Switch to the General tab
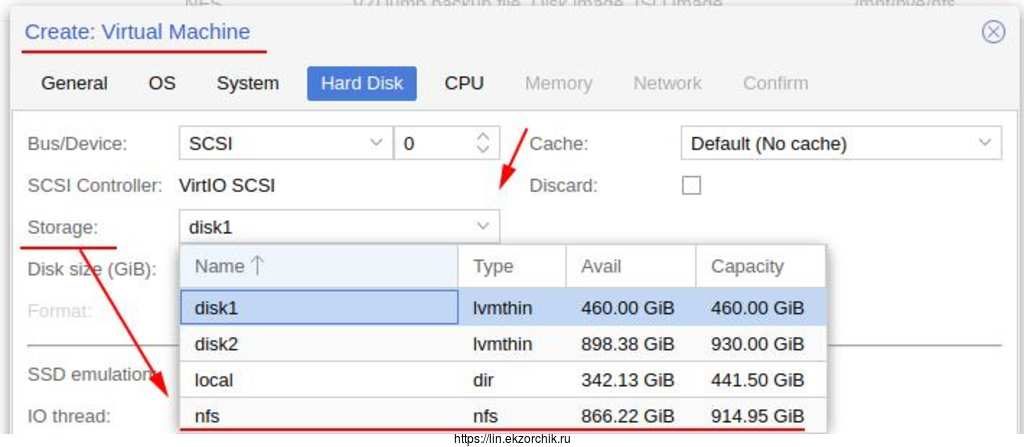This screenshot has width=1024, height=447. [74, 83]
